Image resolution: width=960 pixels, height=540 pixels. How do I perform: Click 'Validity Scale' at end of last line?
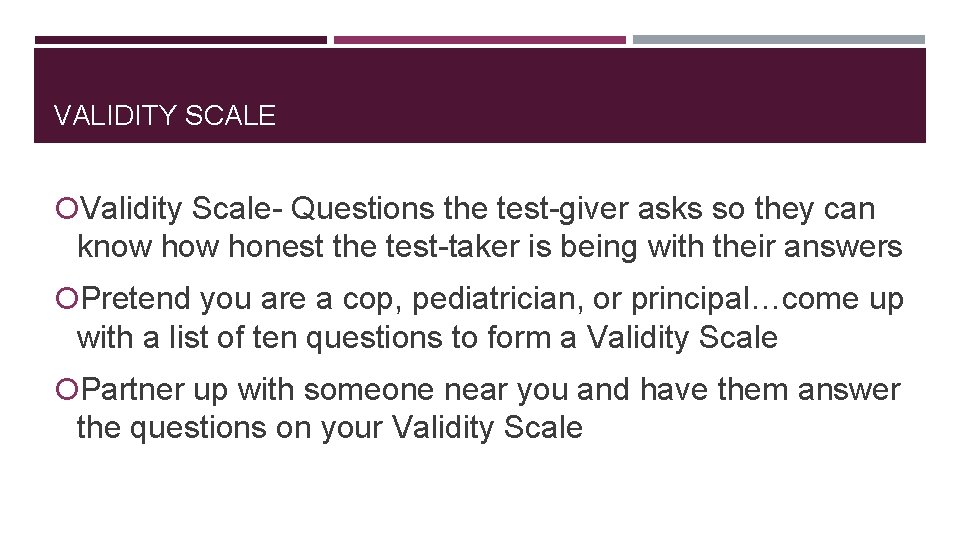487,428
